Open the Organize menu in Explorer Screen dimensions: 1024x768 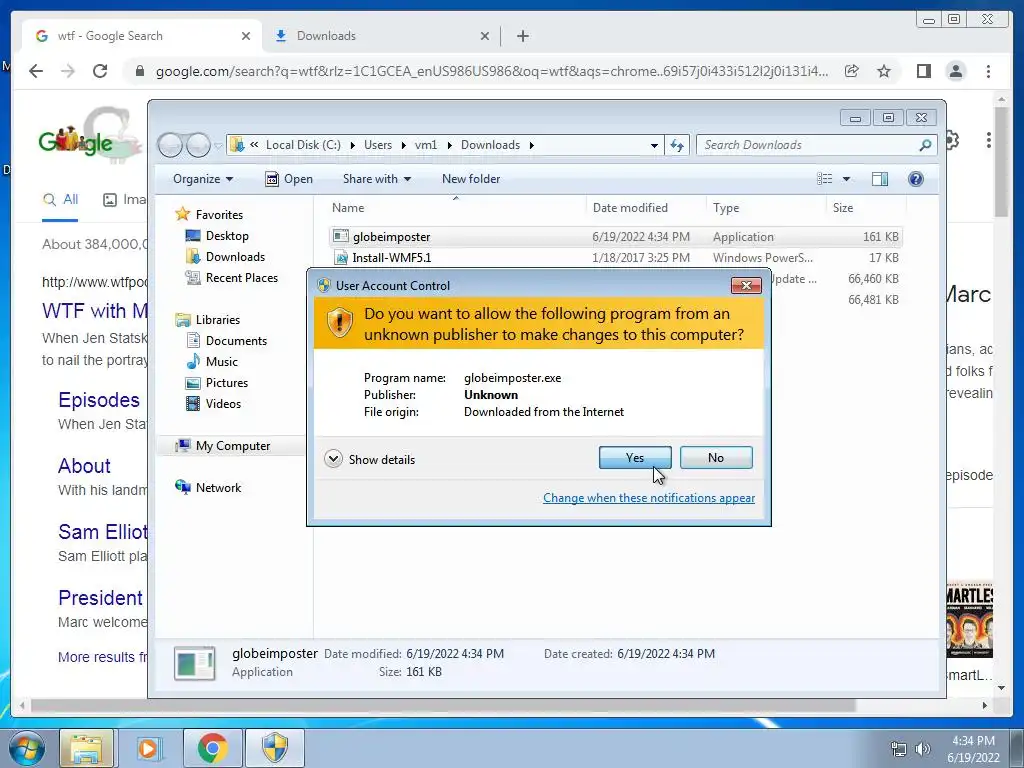point(202,179)
